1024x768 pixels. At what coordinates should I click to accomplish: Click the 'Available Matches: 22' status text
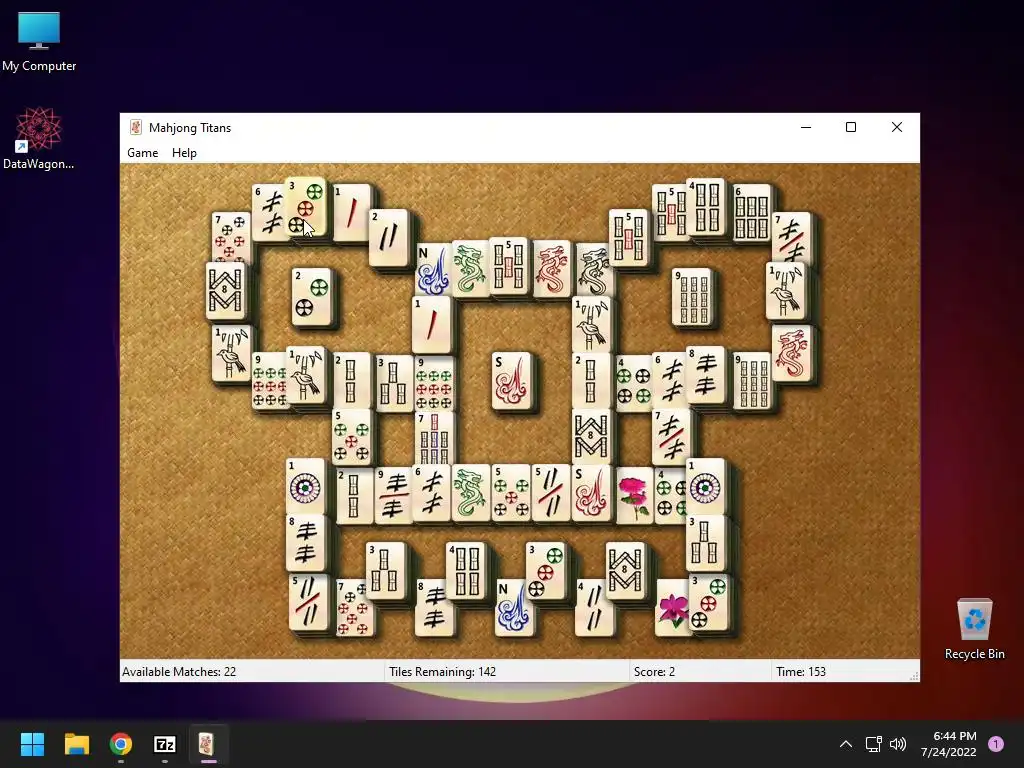(179, 671)
